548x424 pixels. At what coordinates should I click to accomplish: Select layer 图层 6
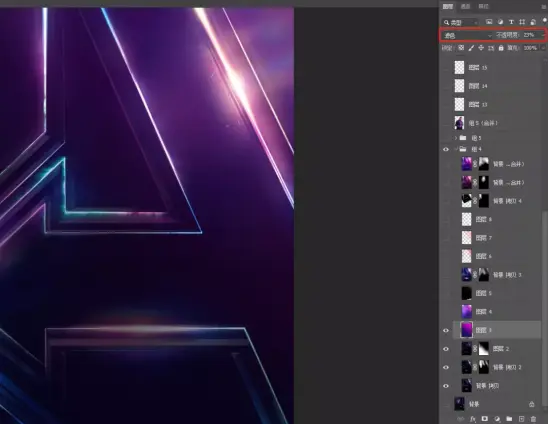point(496,257)
